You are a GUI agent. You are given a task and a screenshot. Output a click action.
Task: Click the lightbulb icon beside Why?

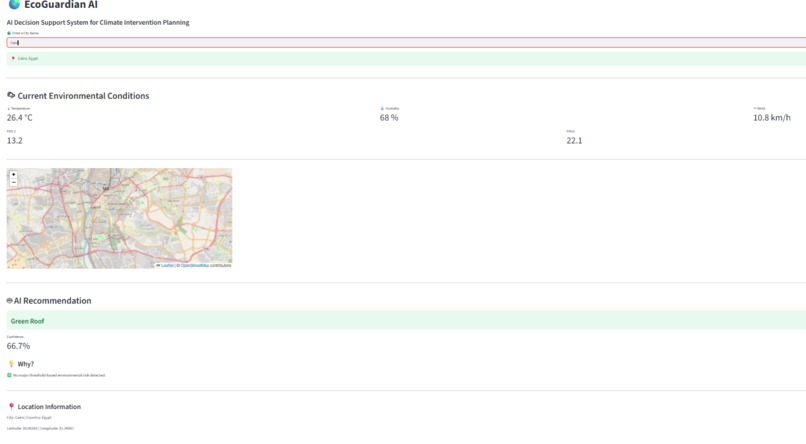coord(11,364)
